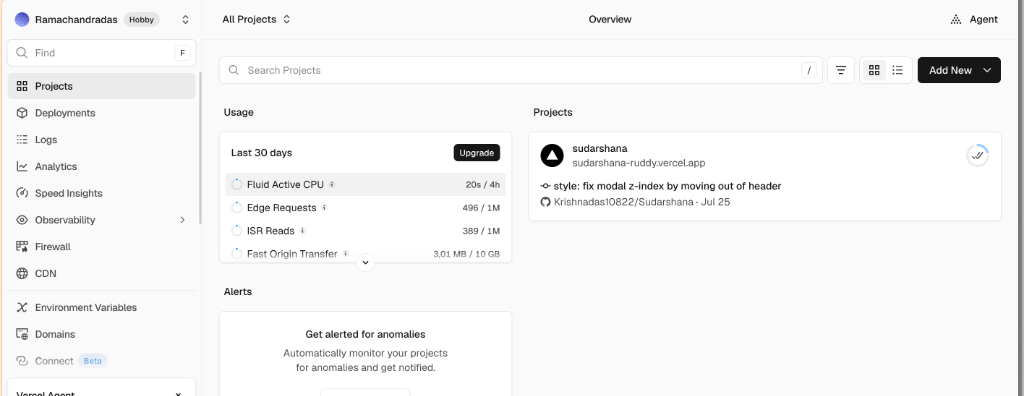
Task: Select the Fluid Active CPU usage row
Action: click(x=366, y=185)
